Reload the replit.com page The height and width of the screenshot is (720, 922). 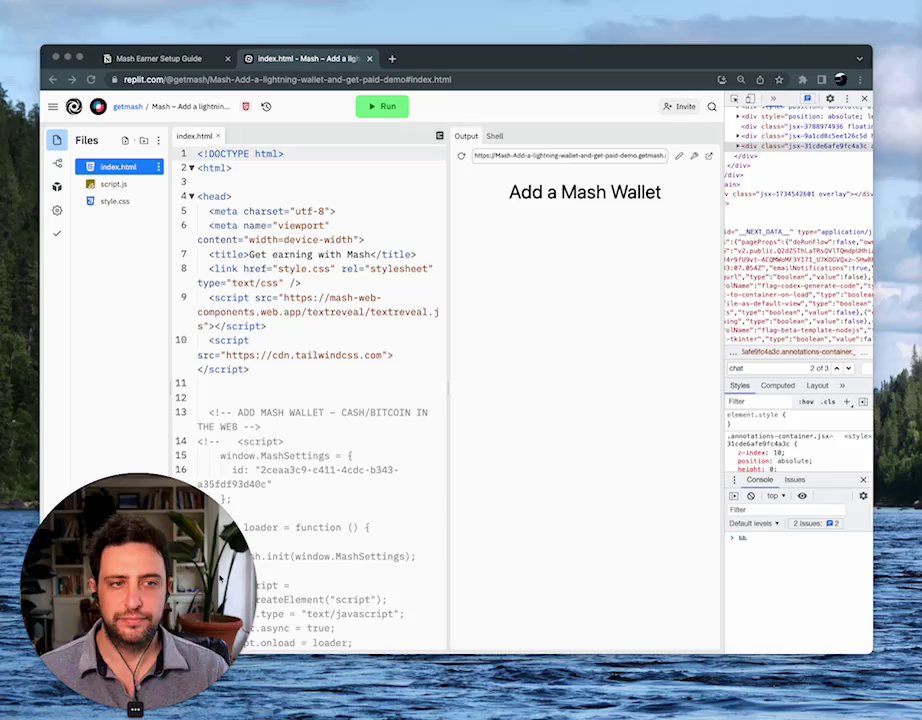coord(91,79)
